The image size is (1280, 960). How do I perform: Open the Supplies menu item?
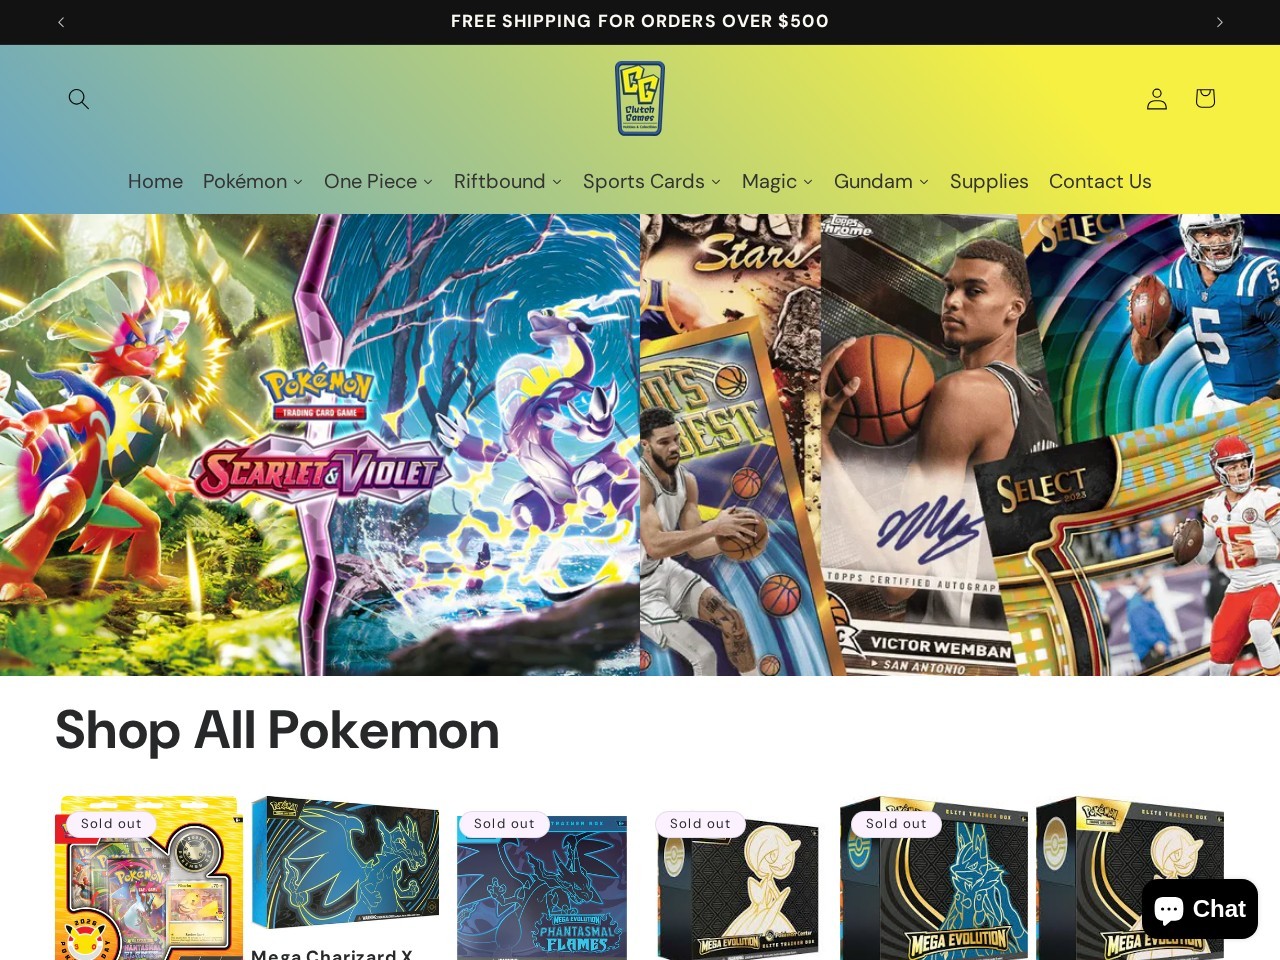pos(989,181)
